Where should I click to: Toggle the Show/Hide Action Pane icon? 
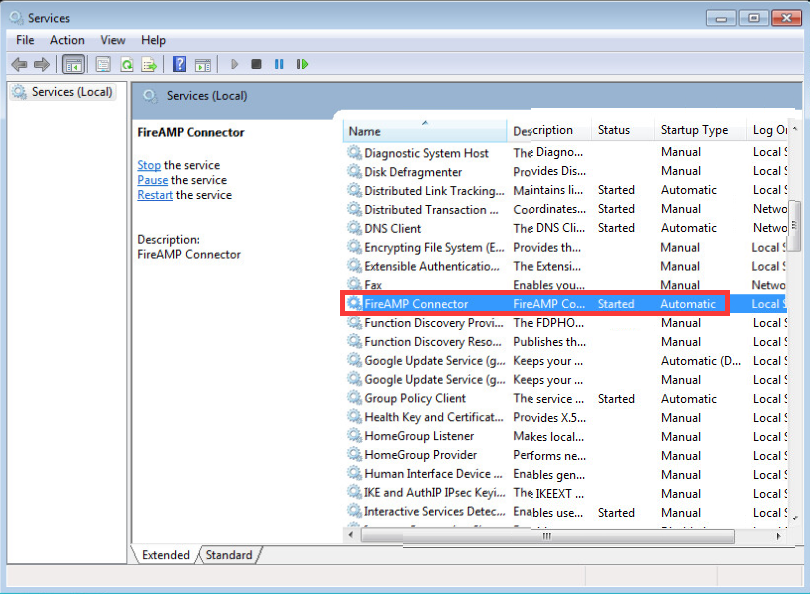[203, 65]
